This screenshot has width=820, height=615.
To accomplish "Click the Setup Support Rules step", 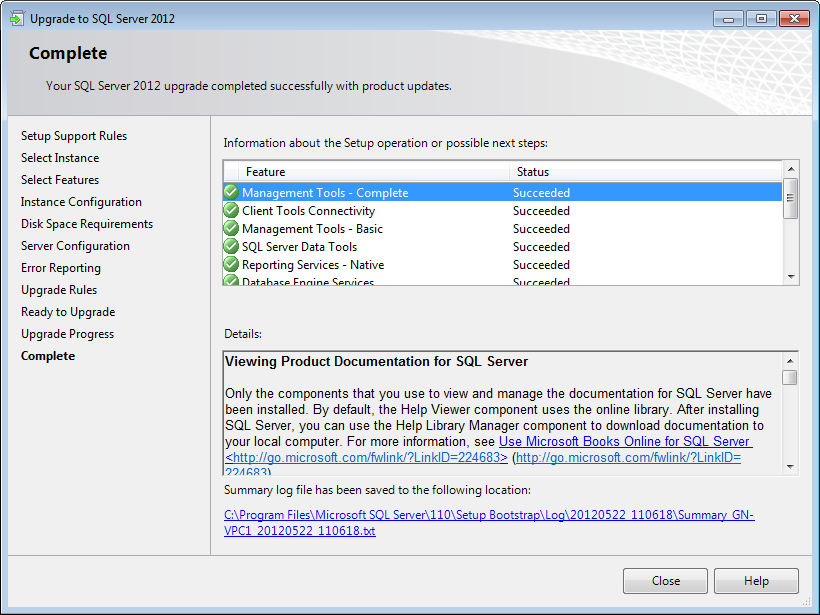I will [x=74, y=136].
